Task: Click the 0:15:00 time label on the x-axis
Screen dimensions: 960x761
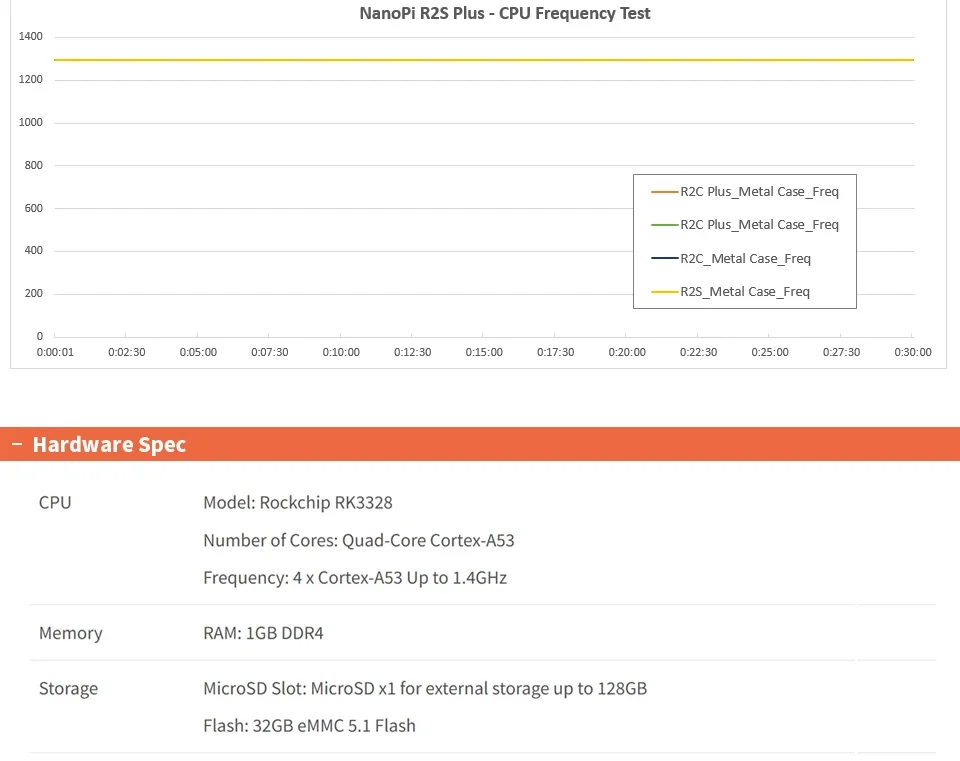Action: click(484, 352)
